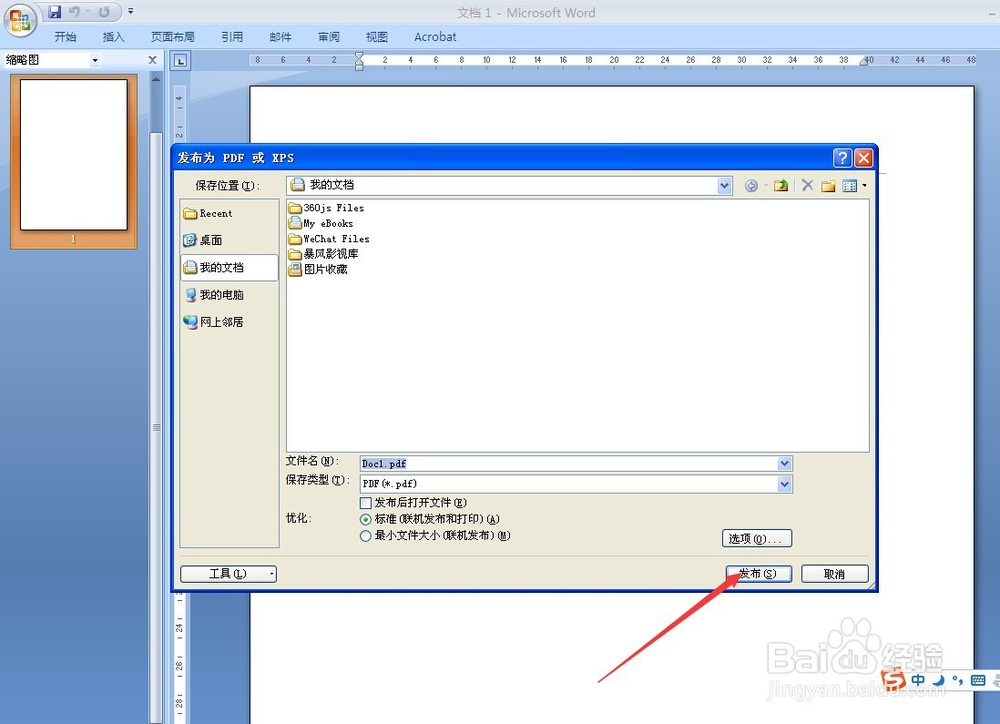Open the 审阅 ribbon tab

(328, 37)
